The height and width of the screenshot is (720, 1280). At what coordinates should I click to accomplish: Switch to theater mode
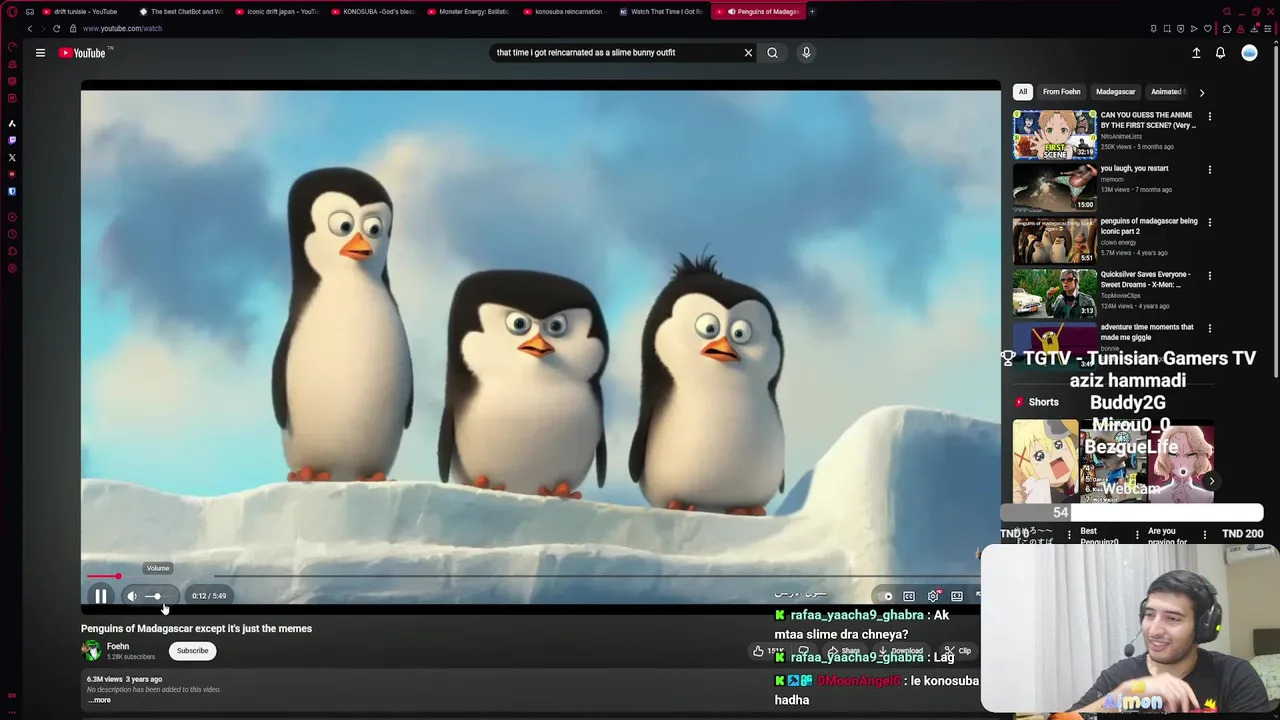pyautogui.click(x=957, y=596)
